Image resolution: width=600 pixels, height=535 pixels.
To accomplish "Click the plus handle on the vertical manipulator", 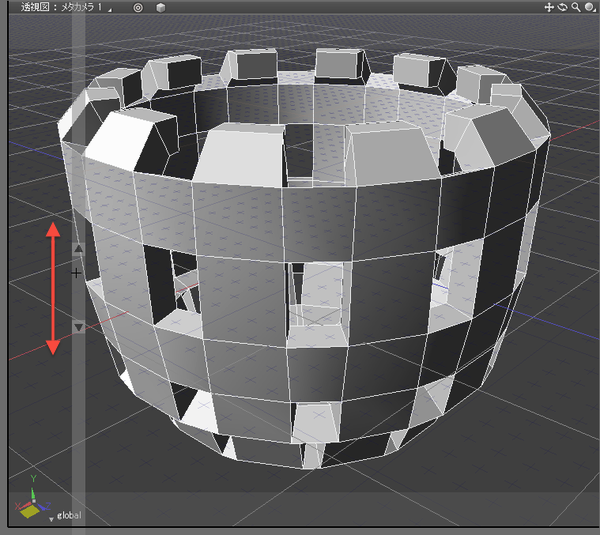I will [x=77, y=272].
